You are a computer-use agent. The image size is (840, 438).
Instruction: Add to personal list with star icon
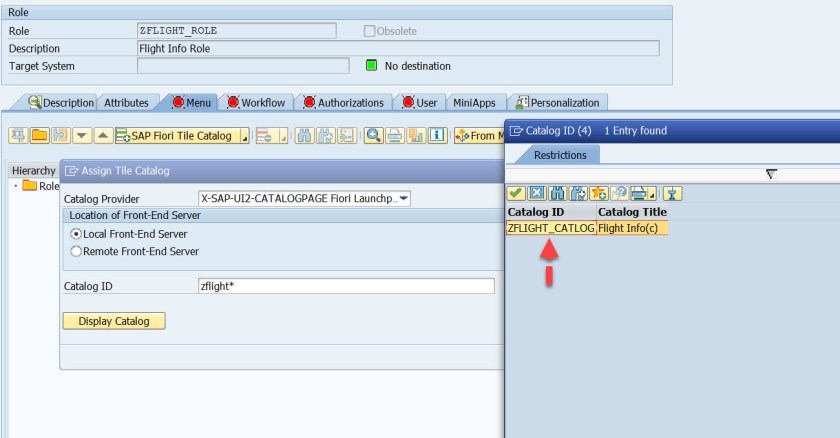point(599,193)
